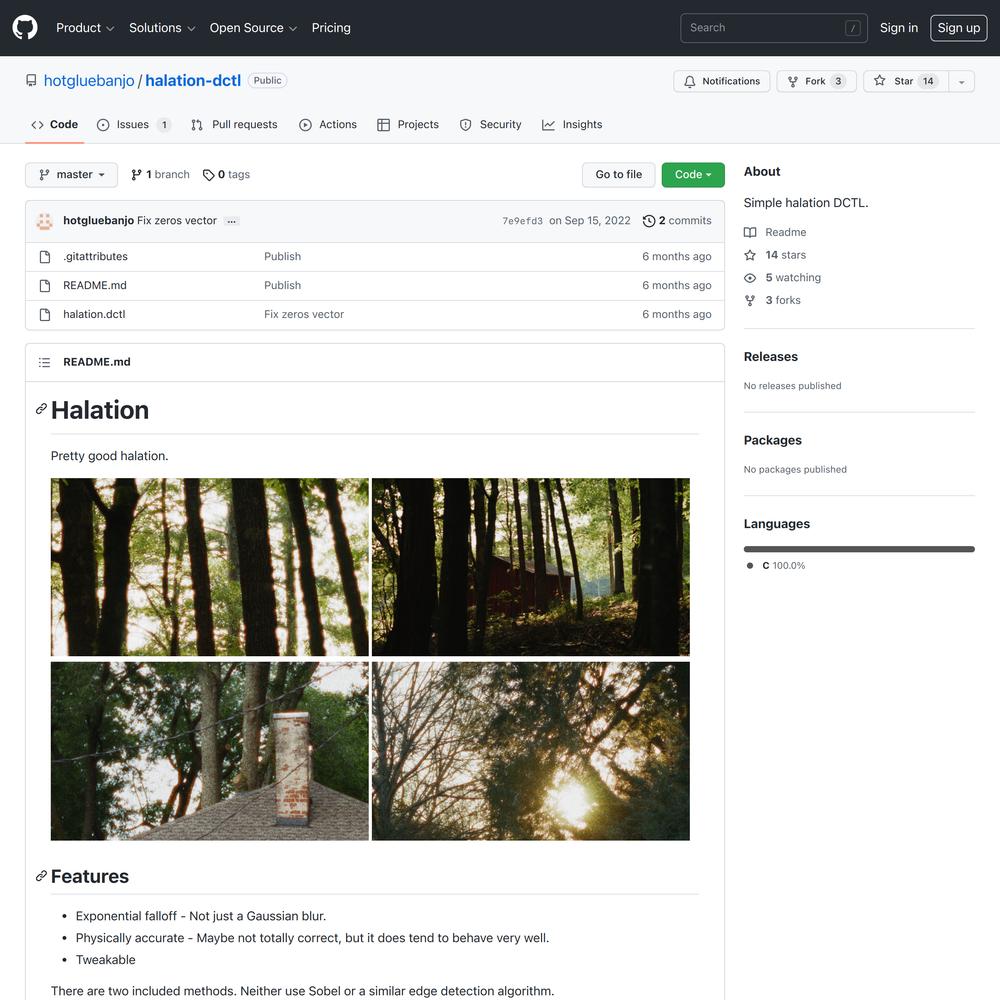Viewport: 1000px width, 1000px height.
Task: Open the brick chimney sample image
Action: pyautogui.click(x=210, y=751)
